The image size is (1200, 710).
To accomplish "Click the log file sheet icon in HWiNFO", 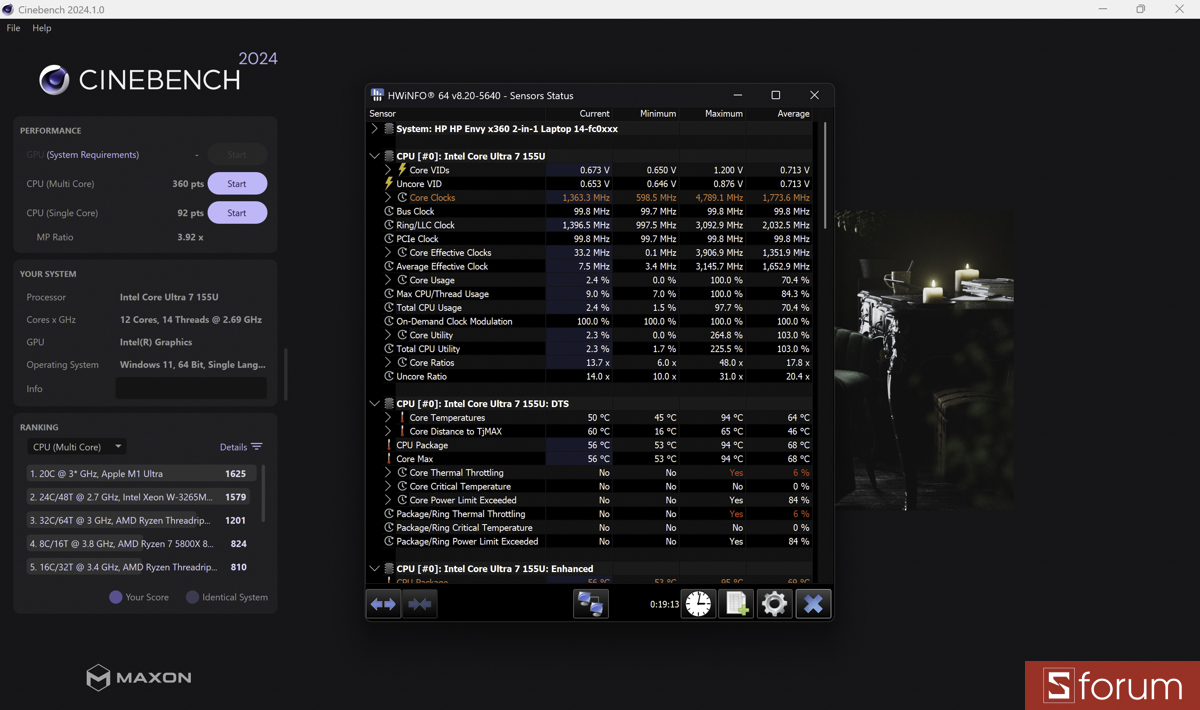I will coord(737,604).
